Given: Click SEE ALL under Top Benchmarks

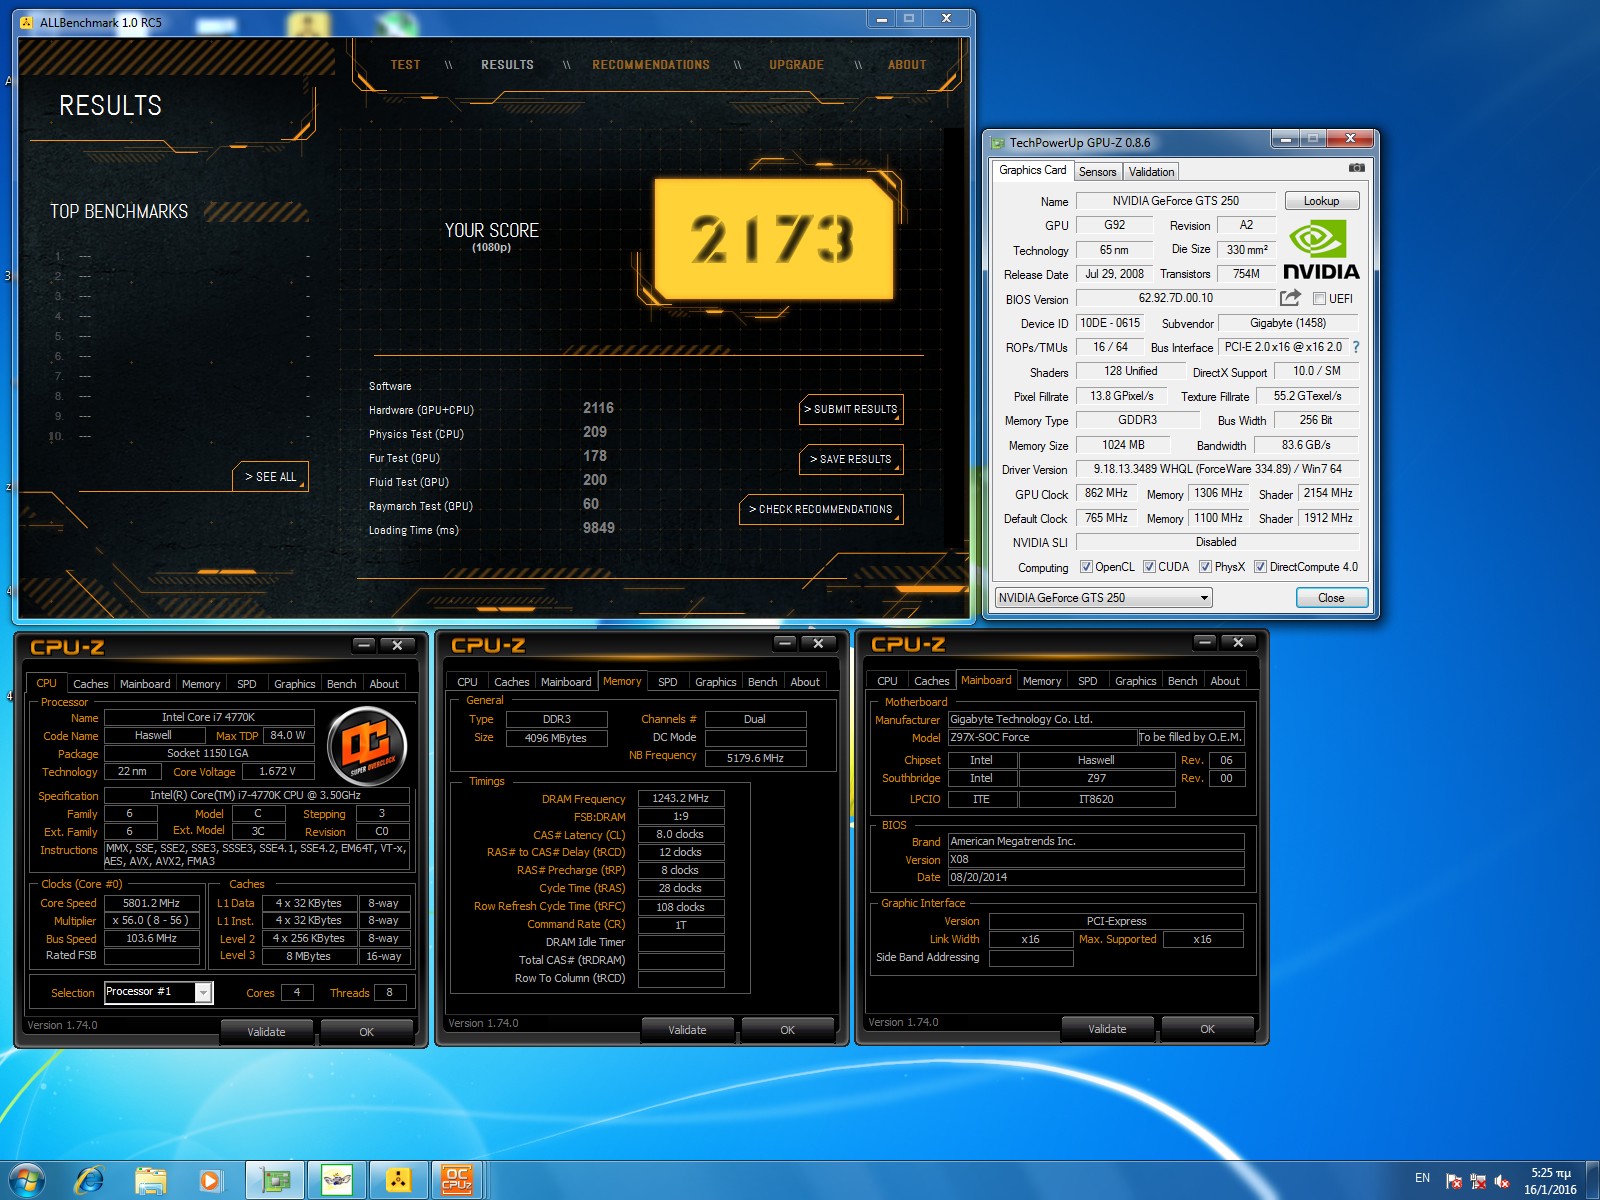Looking at the screenshot, I should [271, 477].
